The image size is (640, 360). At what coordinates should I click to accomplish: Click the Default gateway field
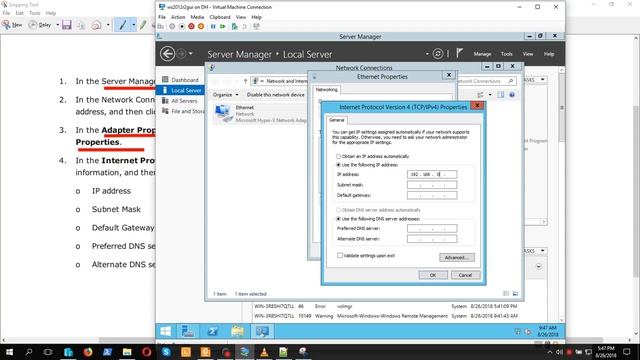click(x=432, y=195)
